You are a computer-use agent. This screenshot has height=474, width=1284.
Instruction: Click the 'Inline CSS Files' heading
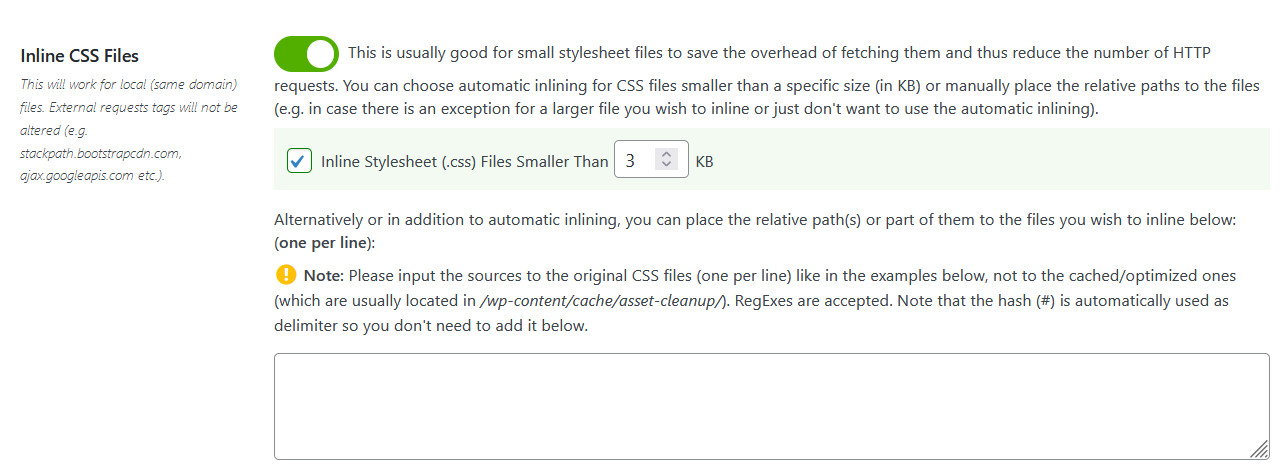click(x=79, y=55)
